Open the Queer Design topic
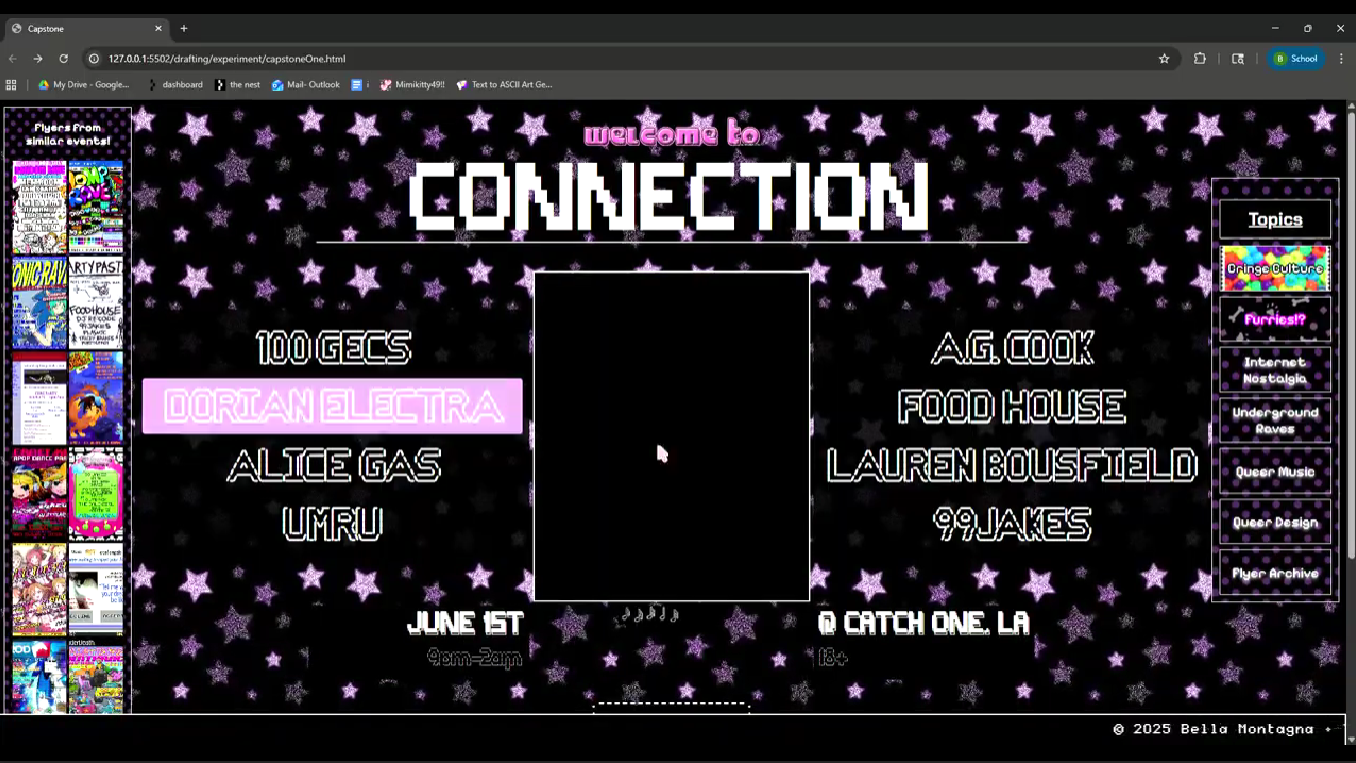The height and width of the screenshot is (763, 1356). 1275,522
